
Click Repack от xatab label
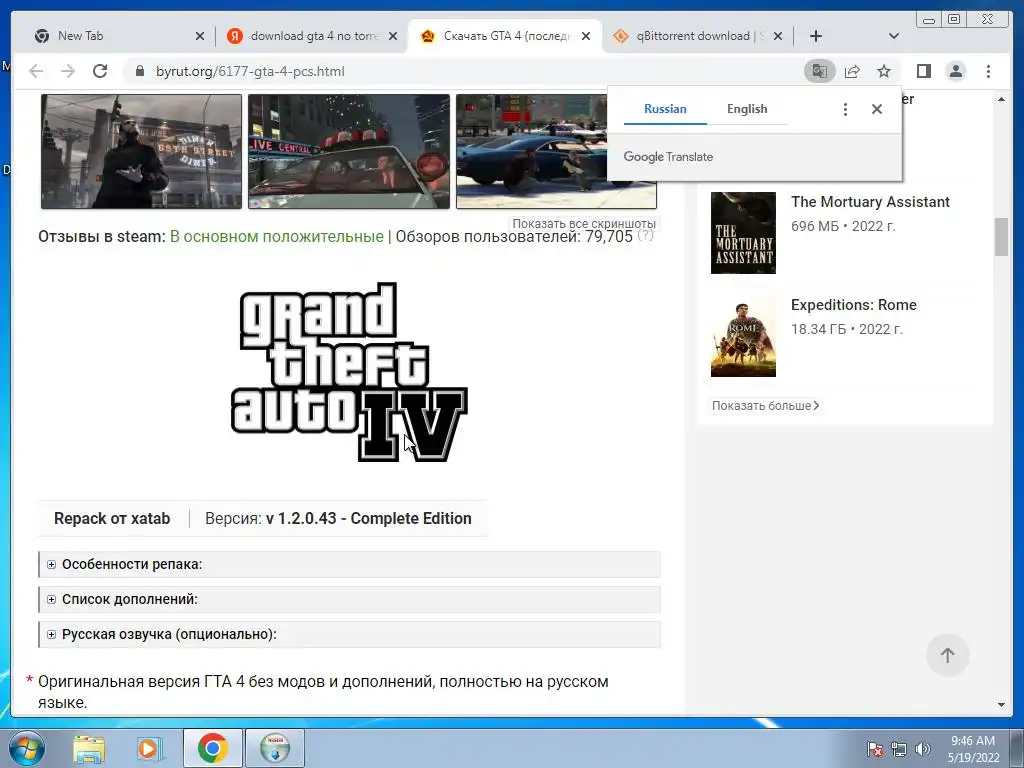(x=112, y=519)
